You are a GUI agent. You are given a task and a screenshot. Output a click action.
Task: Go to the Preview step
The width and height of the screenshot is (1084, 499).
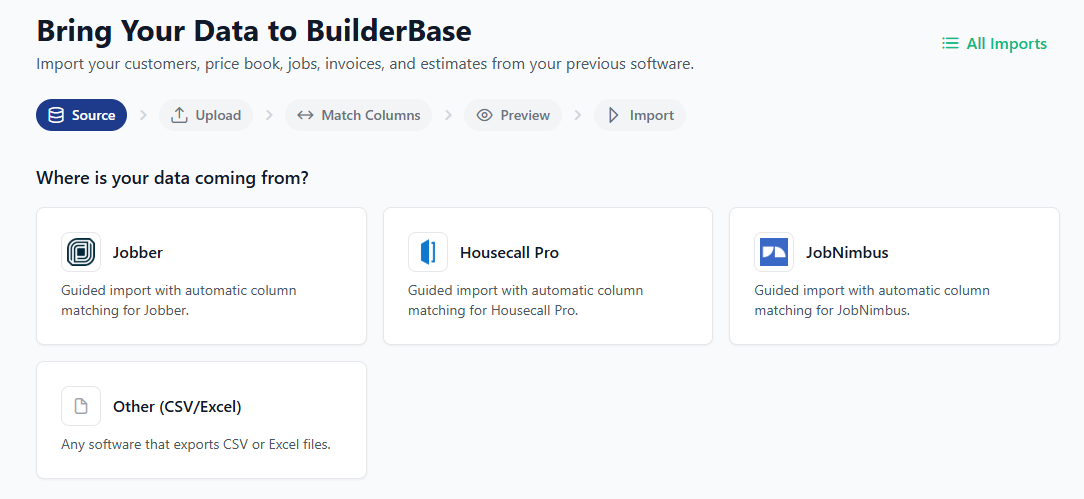[x=513, y=115]
